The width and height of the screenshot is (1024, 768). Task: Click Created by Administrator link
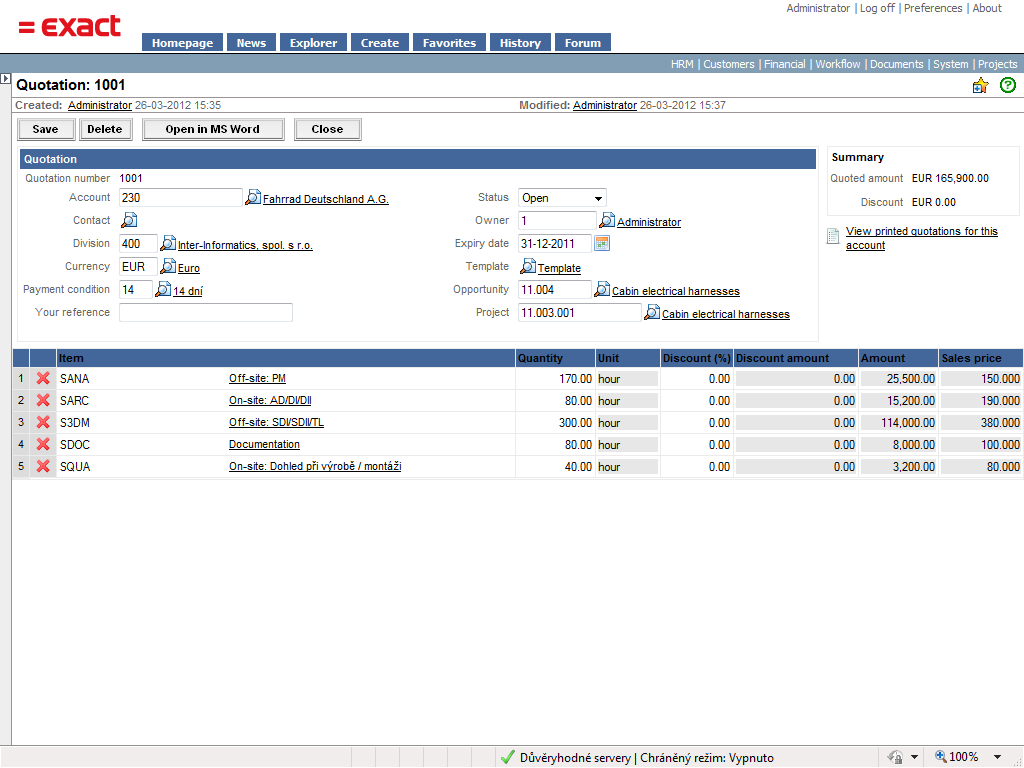point(100,105)
